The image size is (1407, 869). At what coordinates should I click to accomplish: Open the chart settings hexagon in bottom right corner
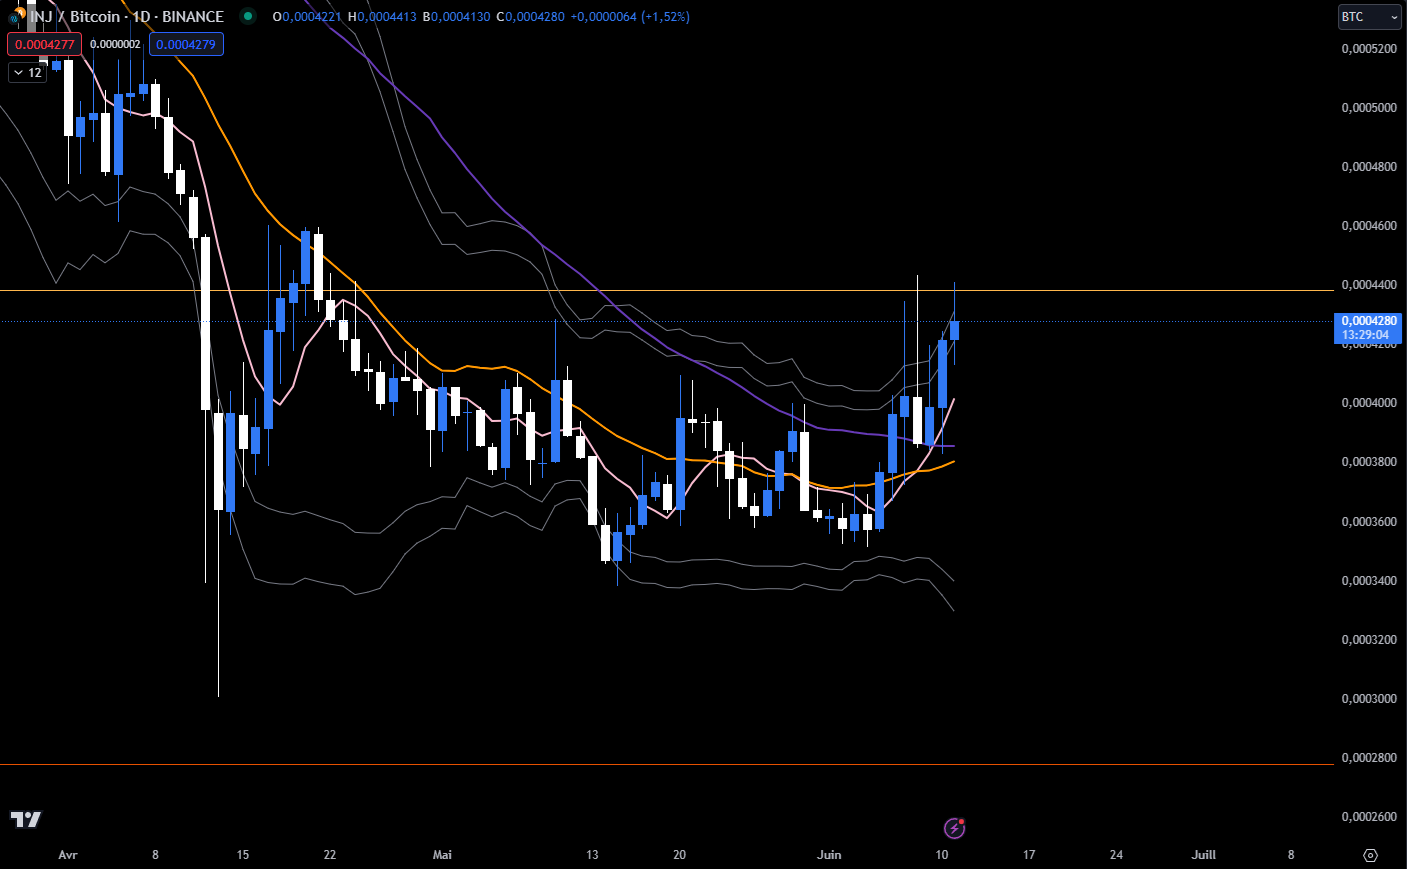[x=1369, y=855]
